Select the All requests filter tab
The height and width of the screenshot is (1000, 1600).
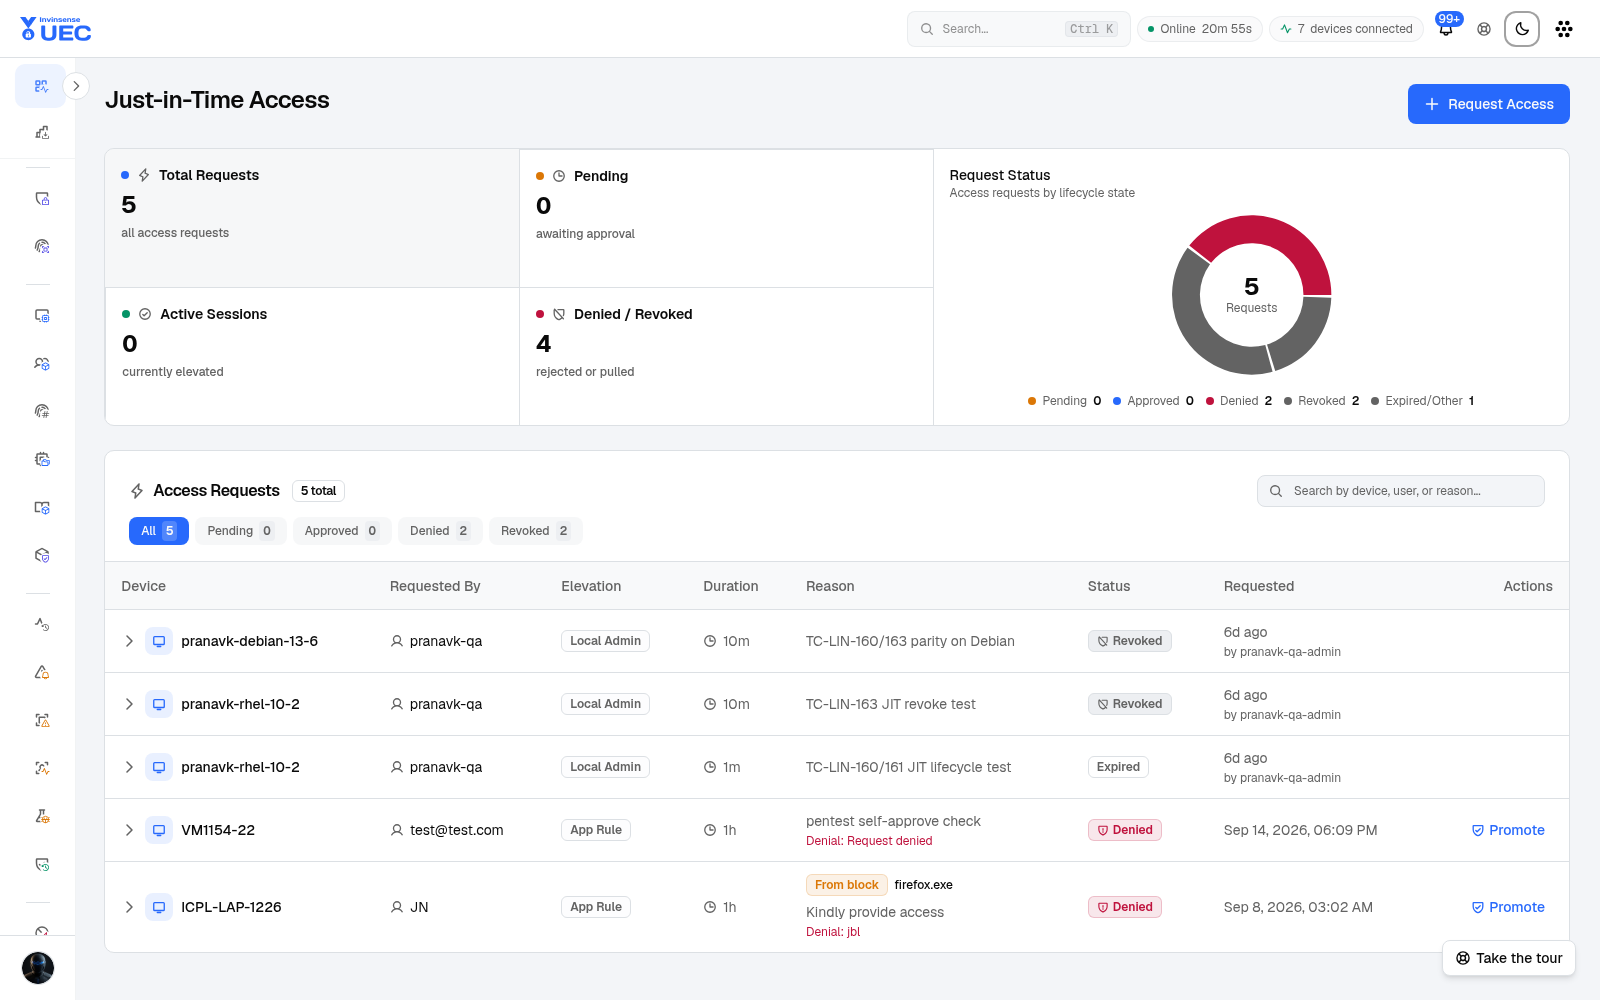click(159, 531)
